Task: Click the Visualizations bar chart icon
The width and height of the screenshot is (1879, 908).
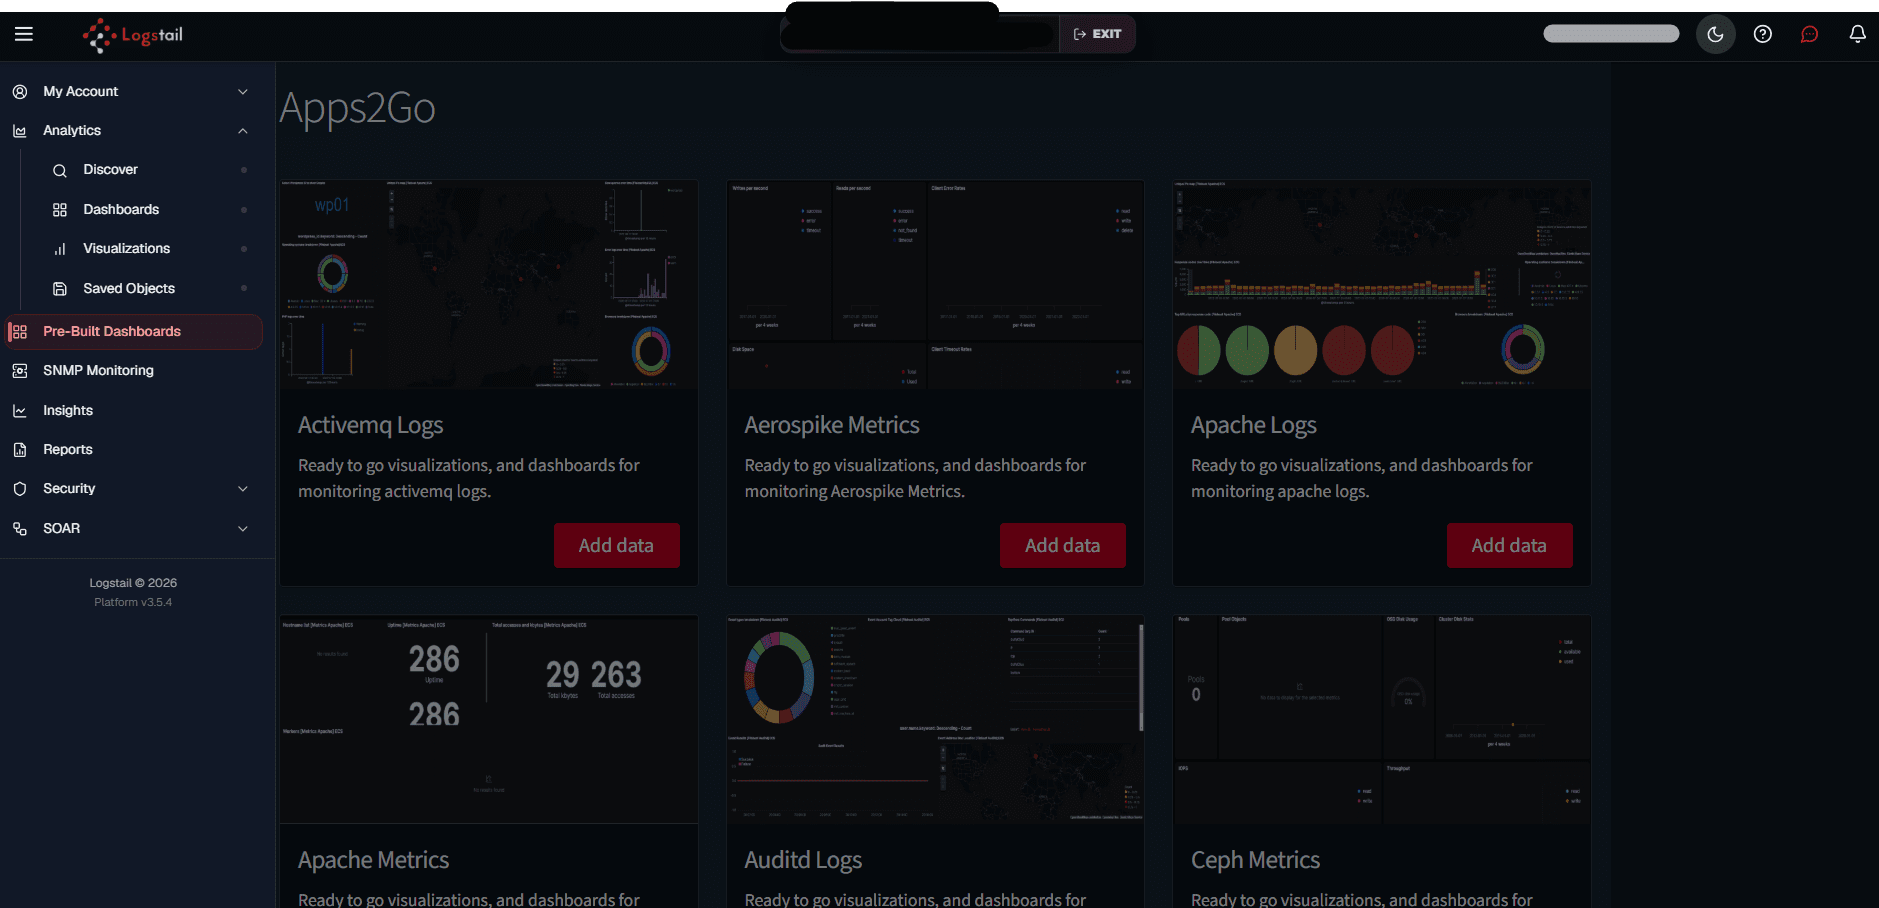Action: point(60,249)
